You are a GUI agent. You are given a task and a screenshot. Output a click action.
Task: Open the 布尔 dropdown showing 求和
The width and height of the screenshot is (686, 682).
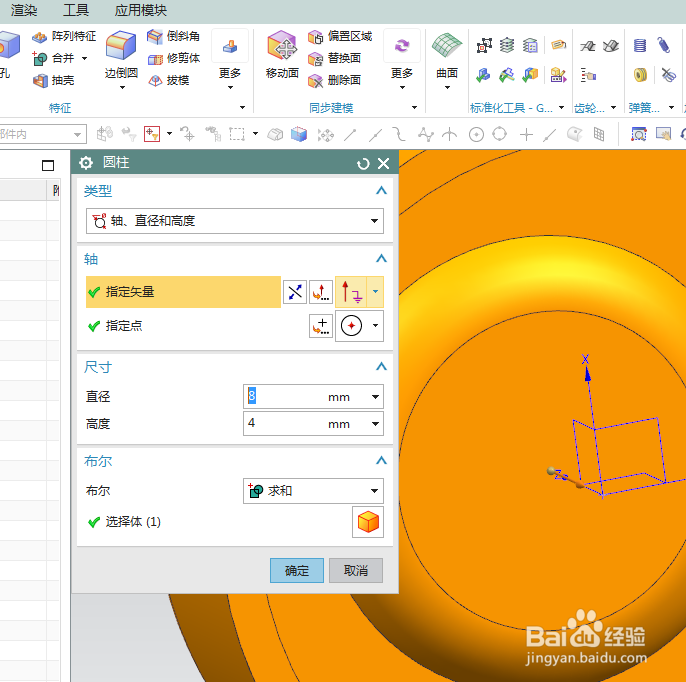click(x=313, y=491)
